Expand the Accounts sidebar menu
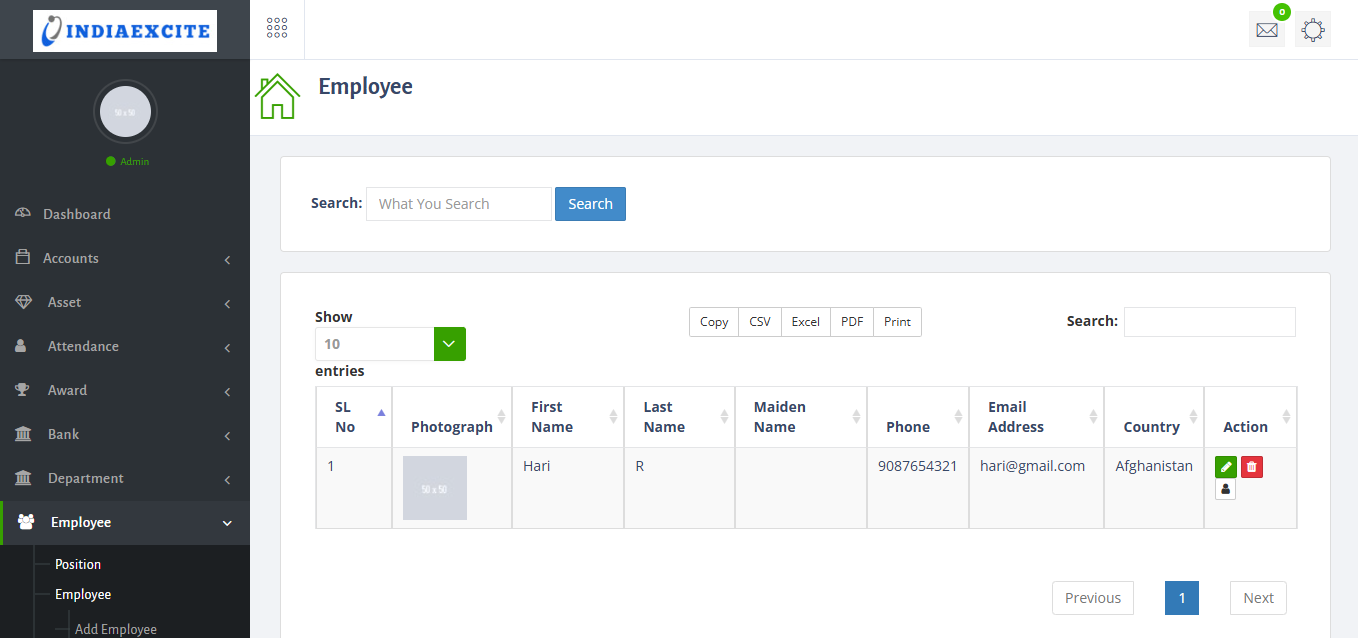Image resolution: width=1358 pixels, height=638 pixels. coord(125,258)
